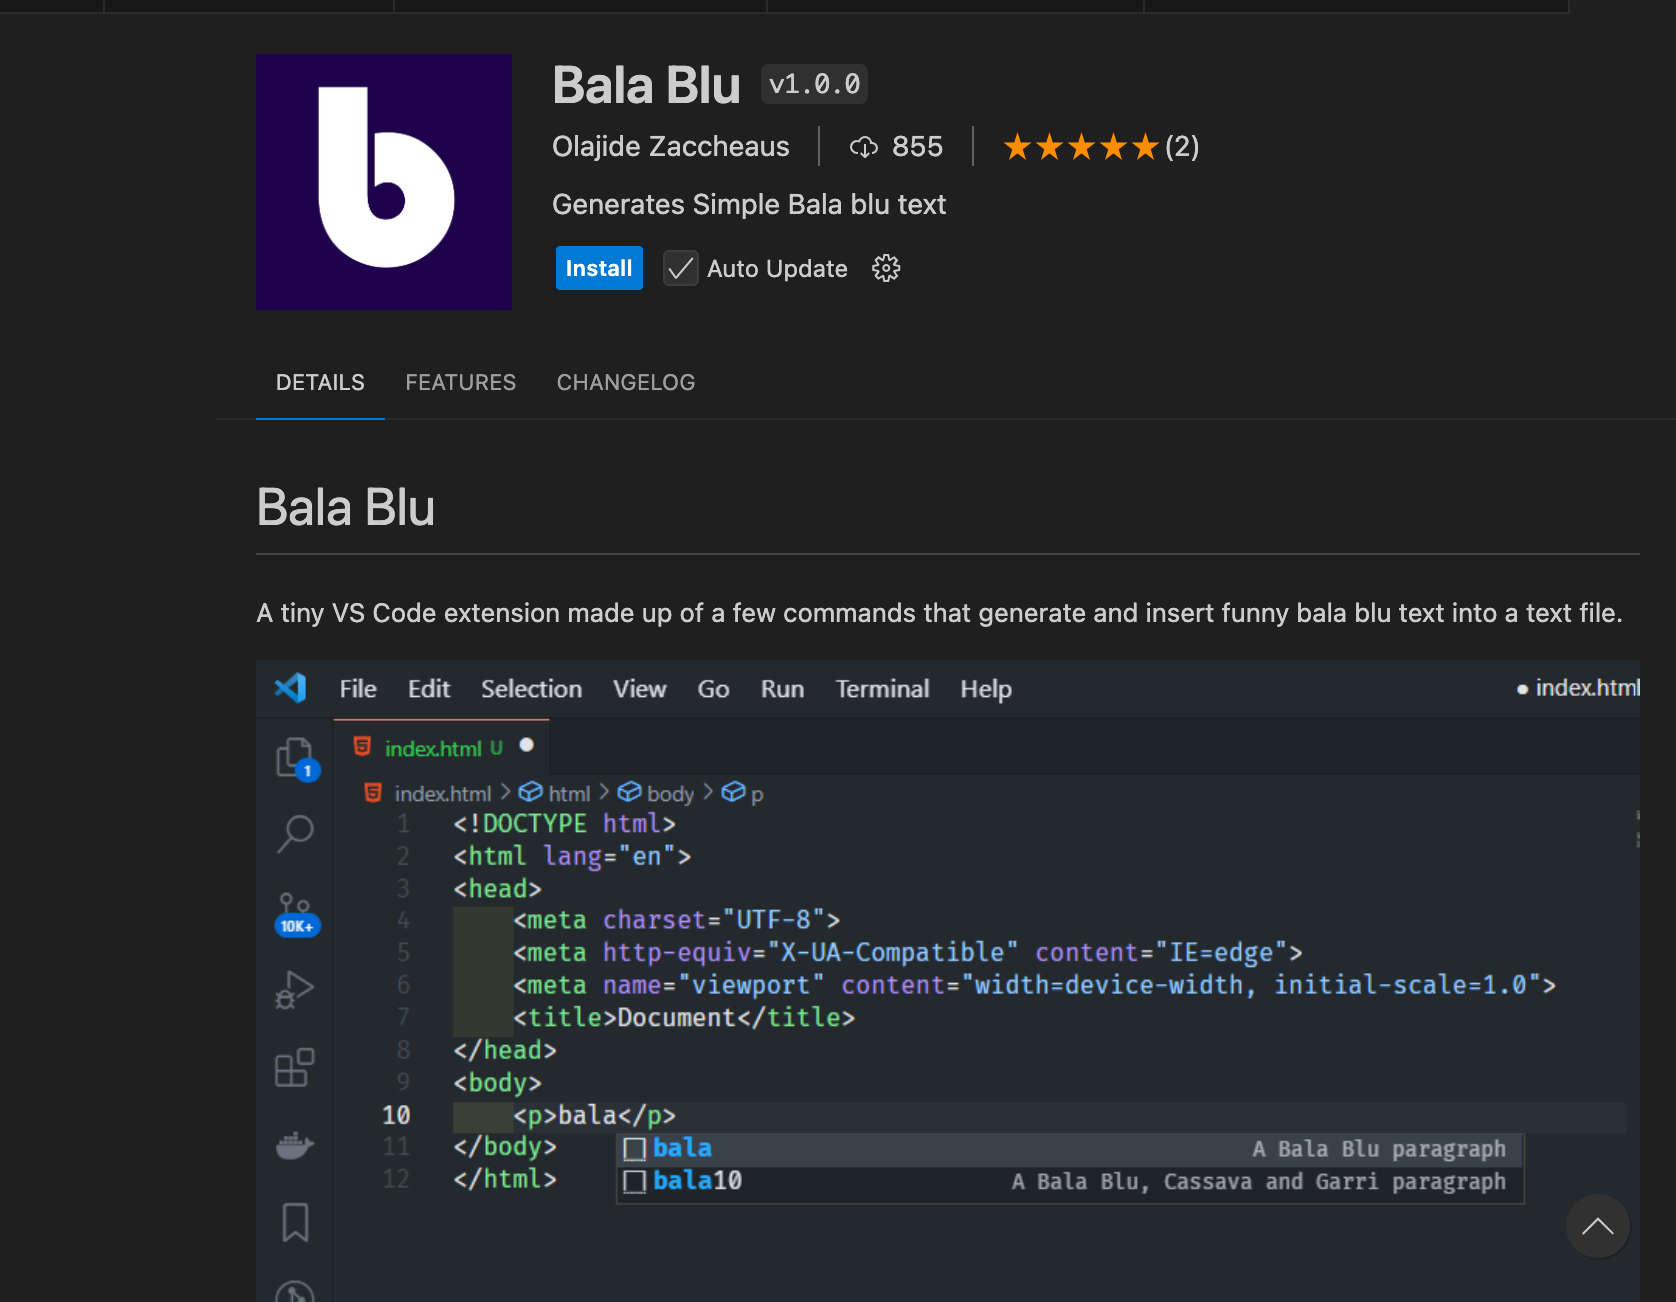Click the HTML5 file icon on editor tab
Screen dimensions: 1676x1302
pos(362,747)
